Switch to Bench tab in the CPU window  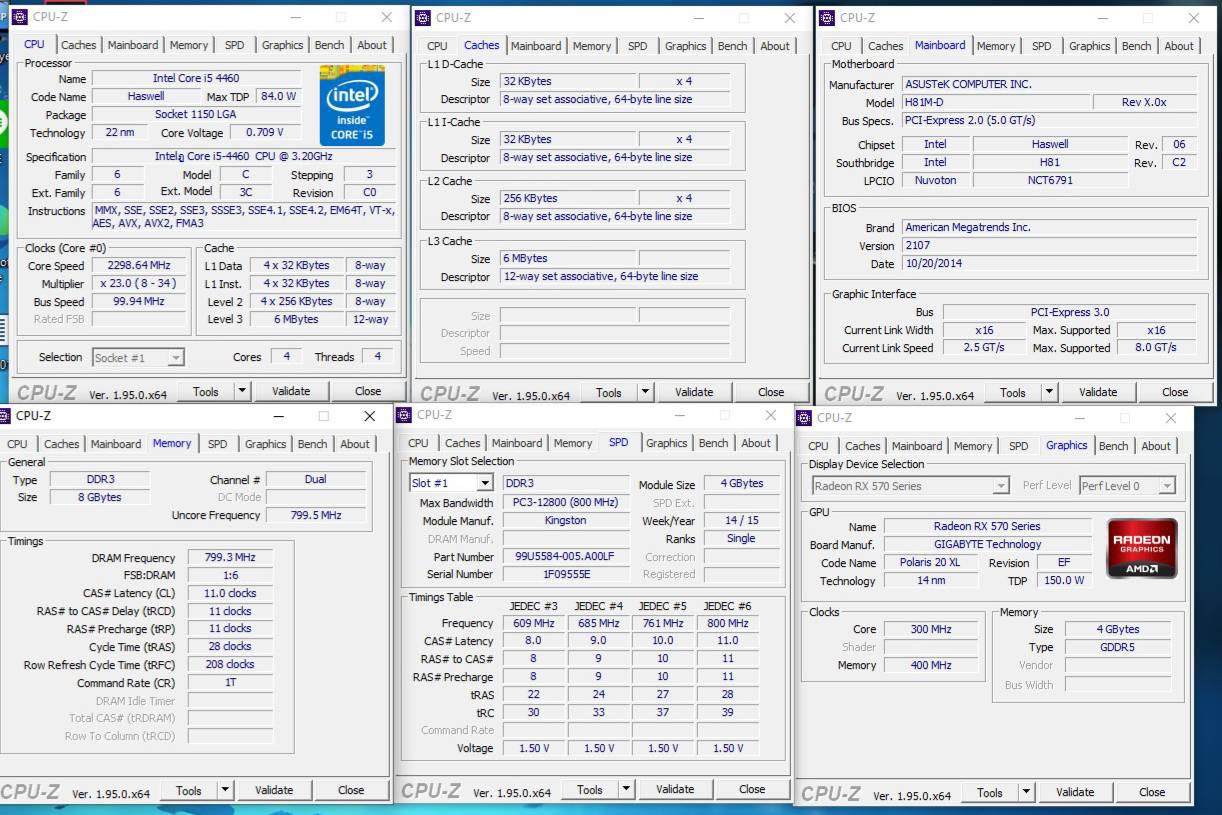pyautogui.click(x=329, y=45)
